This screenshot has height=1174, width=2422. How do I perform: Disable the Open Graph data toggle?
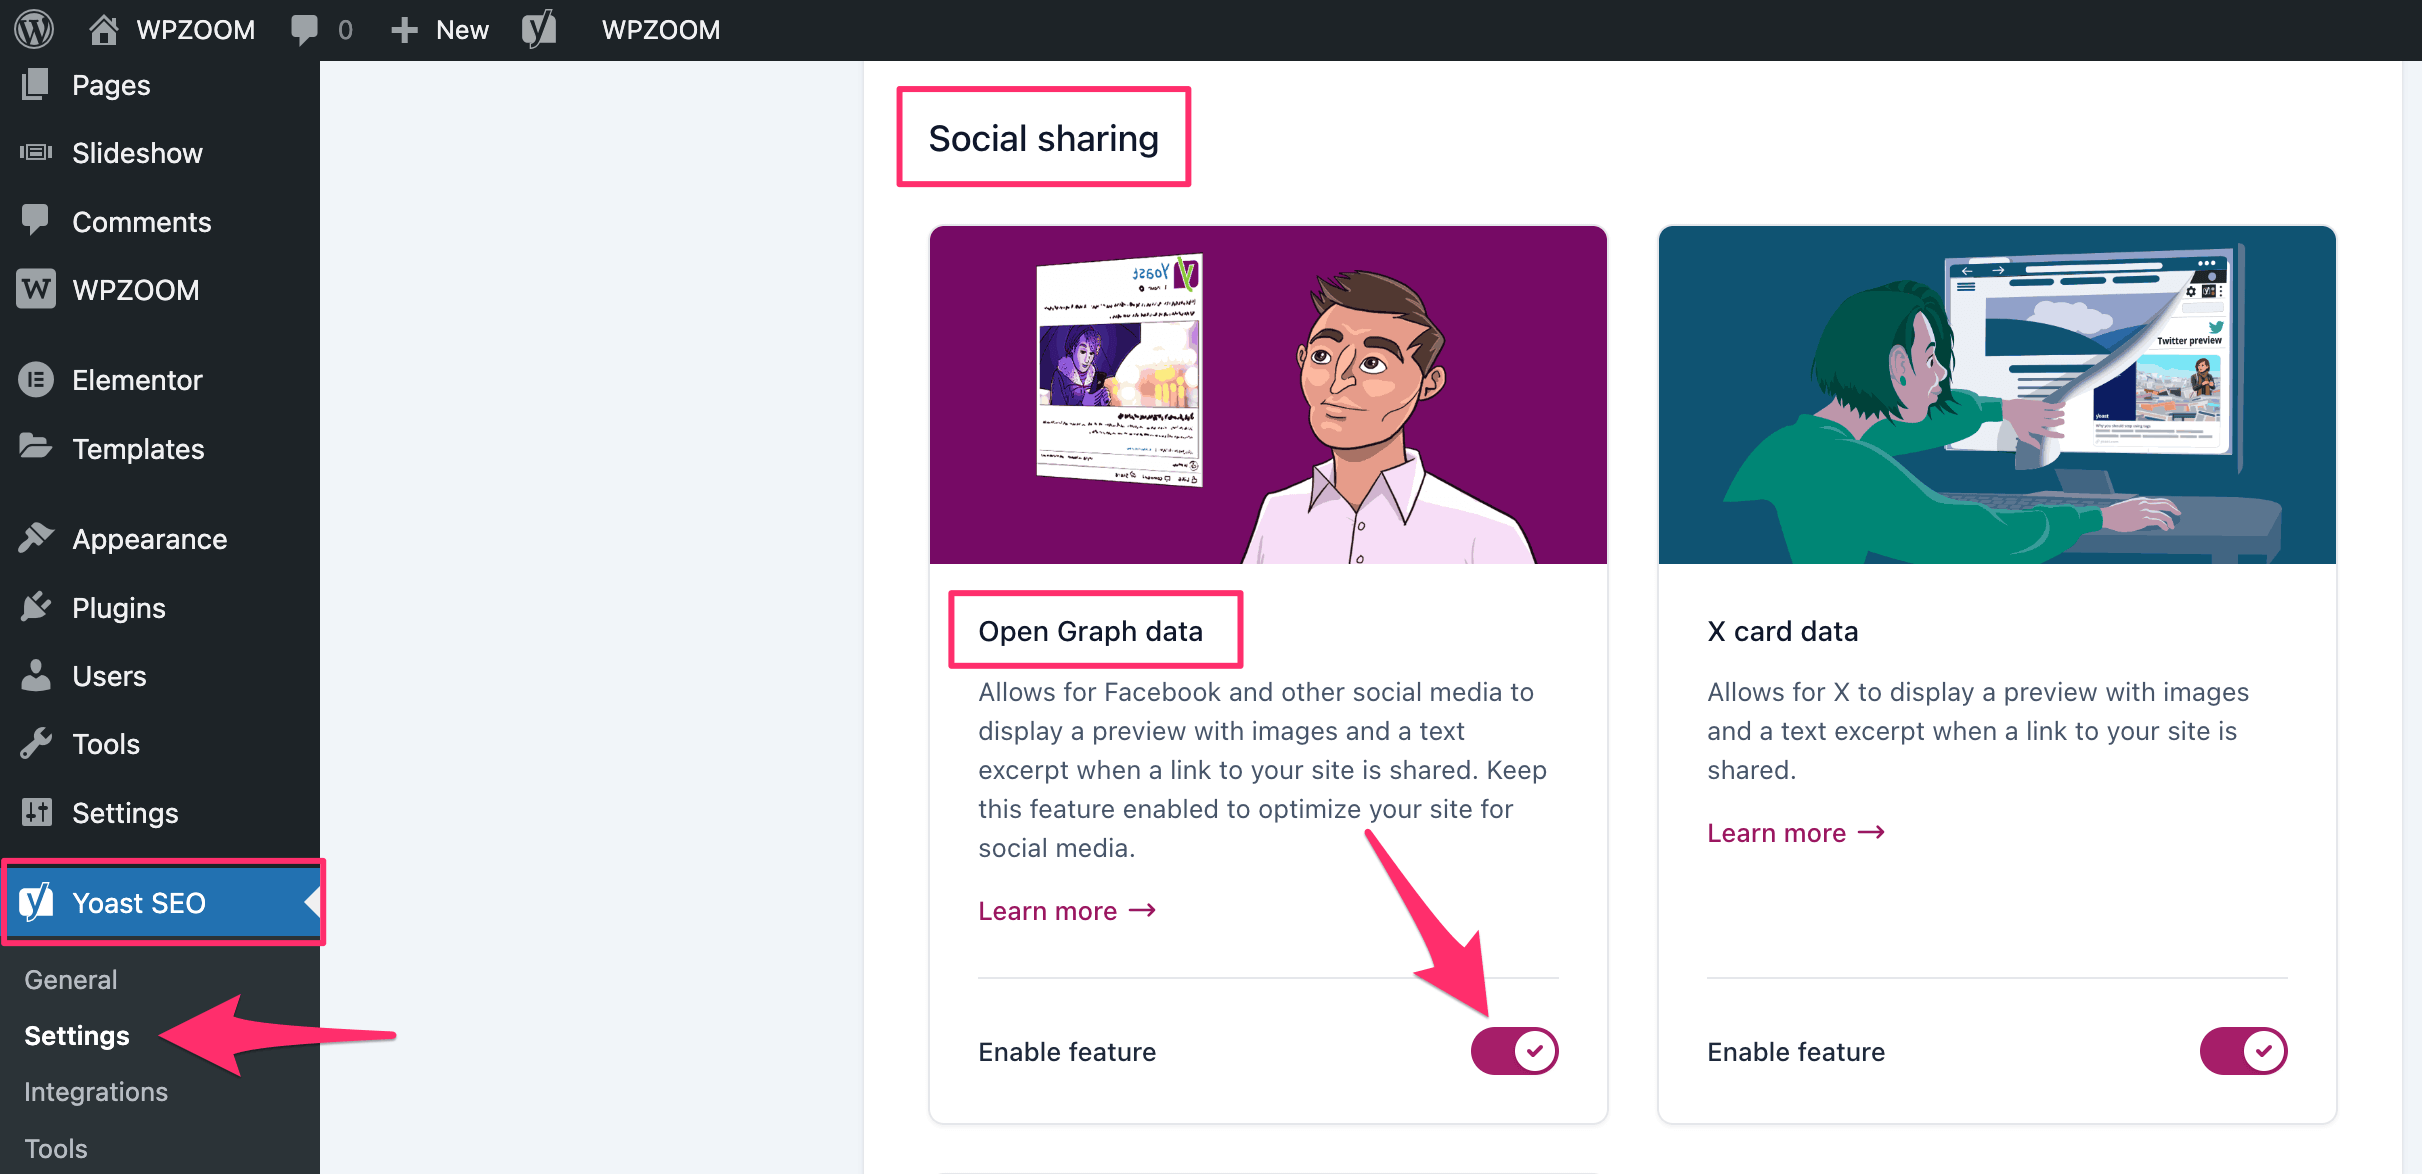(x=1514, y=1051)
